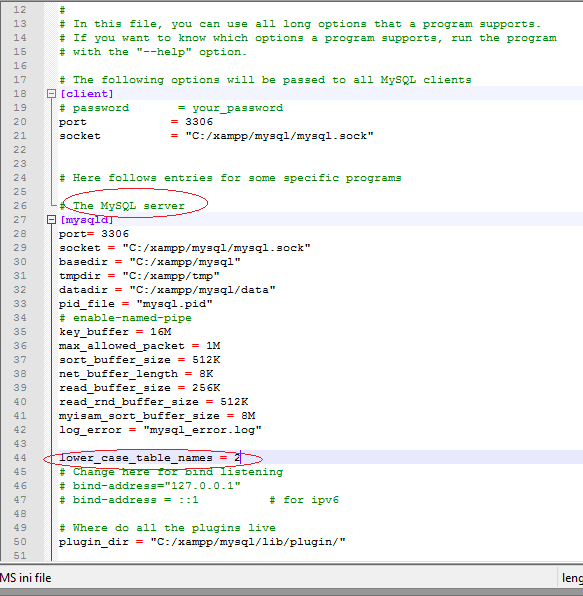Screen dimensions: 583x596
Task: Click the 'bind-address = ::1' comment line
Action: pyautogui.click(x=128, y=500)
